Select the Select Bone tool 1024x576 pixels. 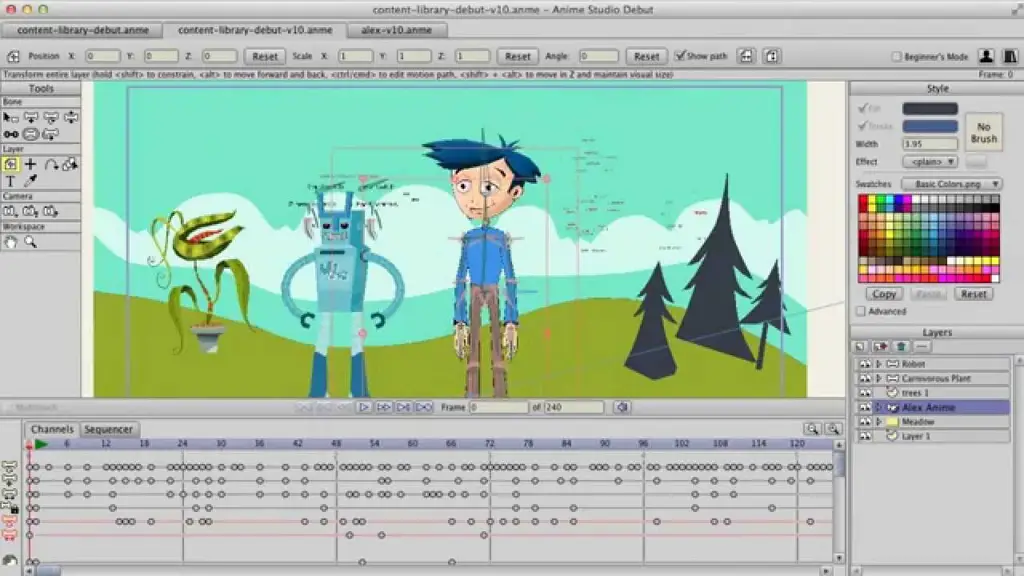10,118
